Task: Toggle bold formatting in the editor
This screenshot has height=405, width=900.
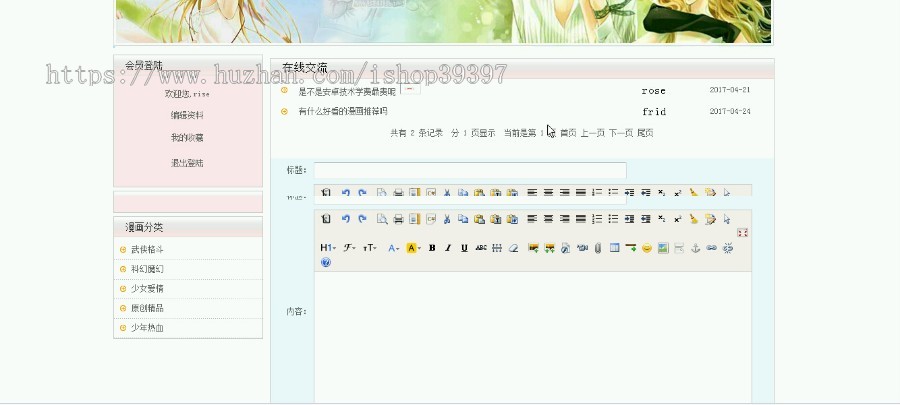Action: [x=432, y=248]
